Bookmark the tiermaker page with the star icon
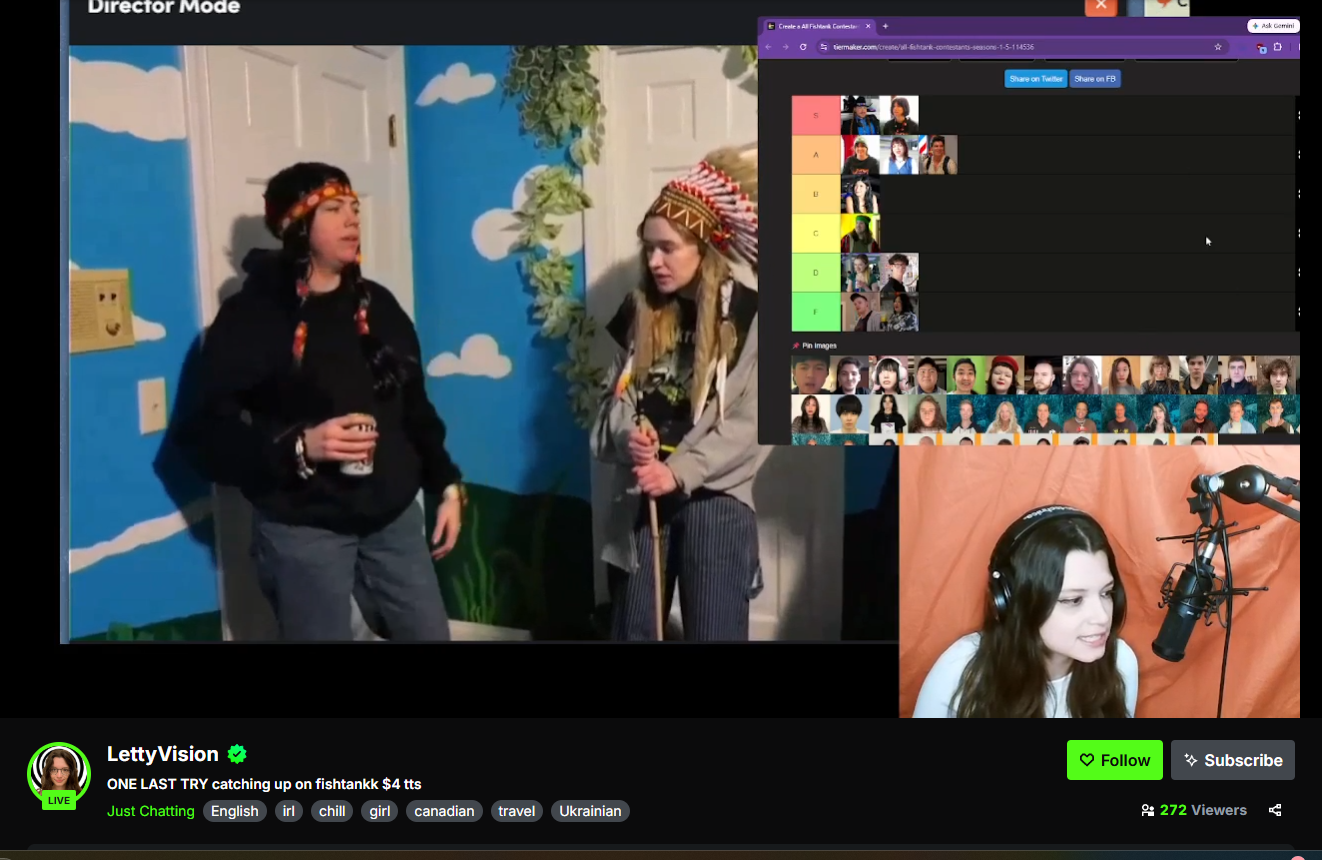 (1218, 47)
